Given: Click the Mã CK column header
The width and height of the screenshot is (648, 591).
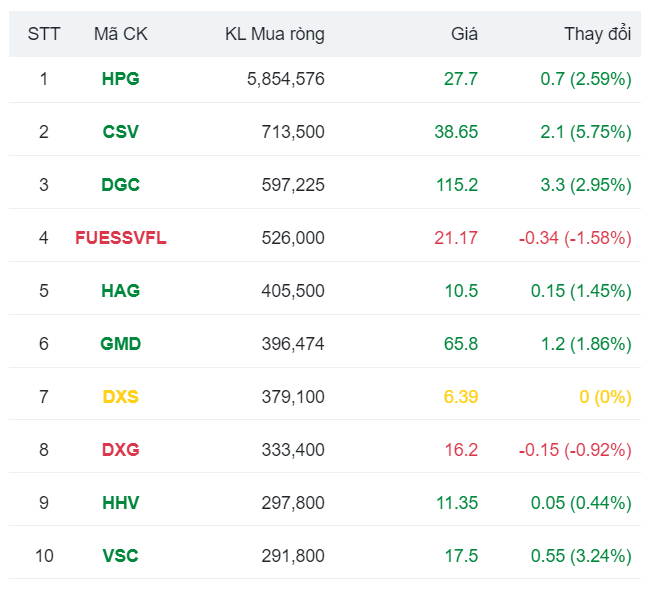Looking at the screenshot, I should click(120, 34).
